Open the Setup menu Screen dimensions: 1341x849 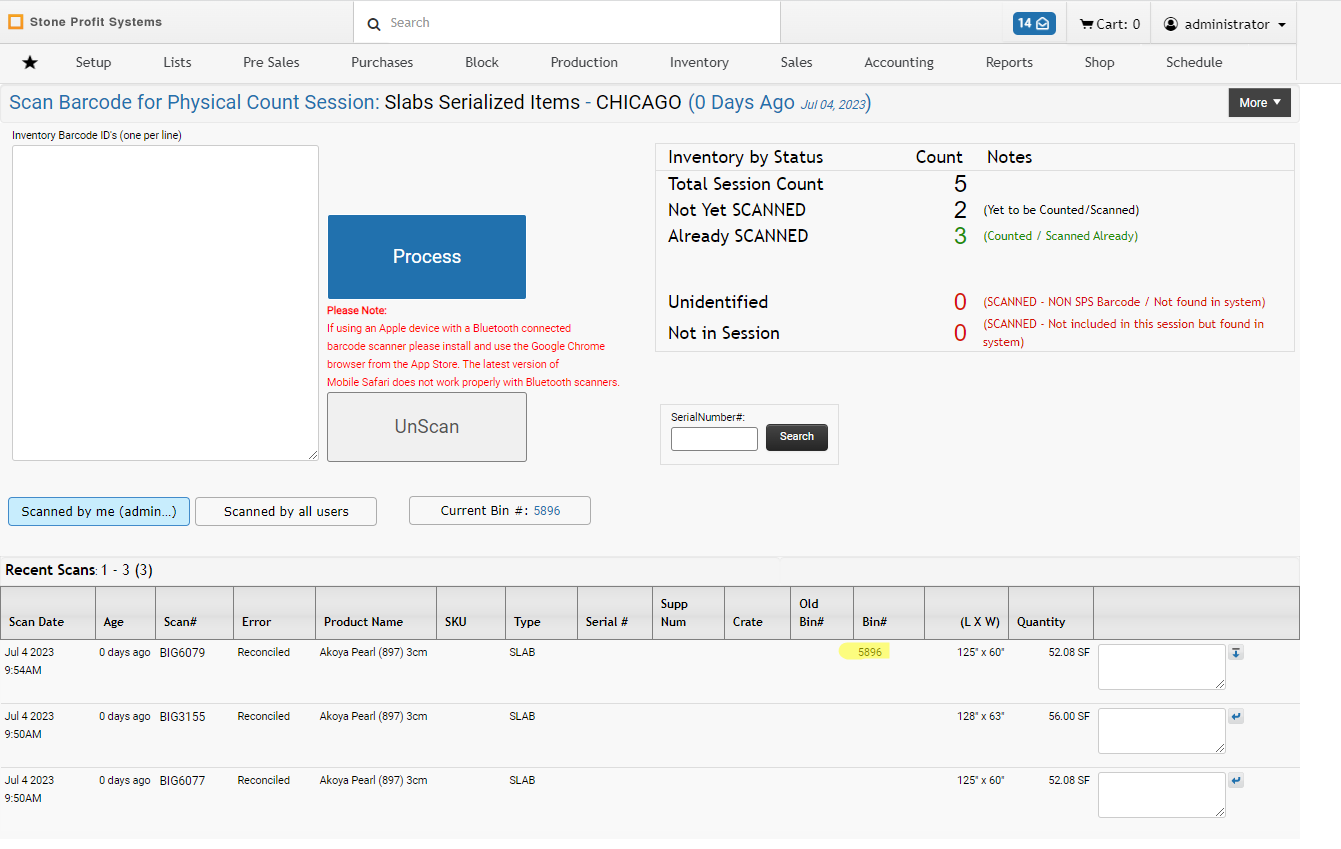93,62
